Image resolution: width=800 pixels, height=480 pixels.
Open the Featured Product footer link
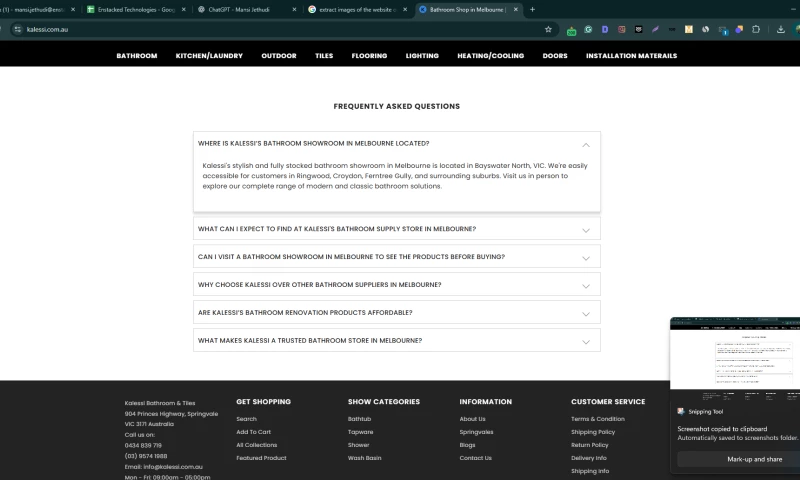point(261,458)
